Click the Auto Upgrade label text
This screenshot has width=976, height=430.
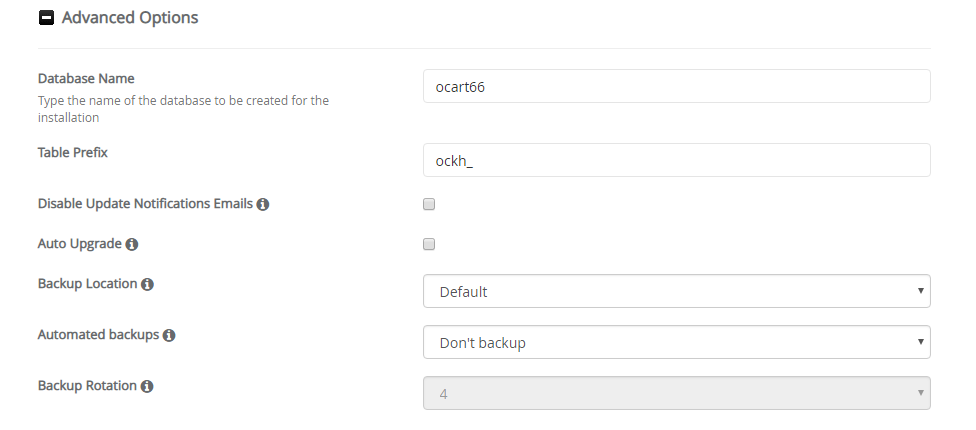coord(80,244)
